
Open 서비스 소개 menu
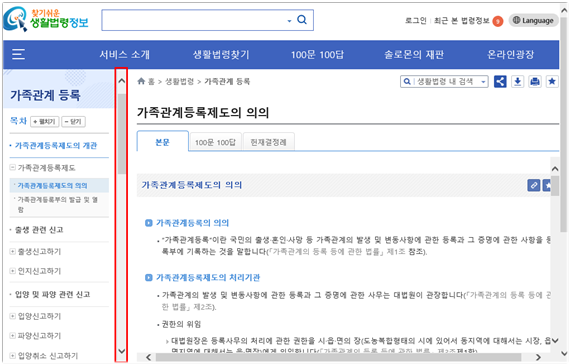tap(124, 54)
